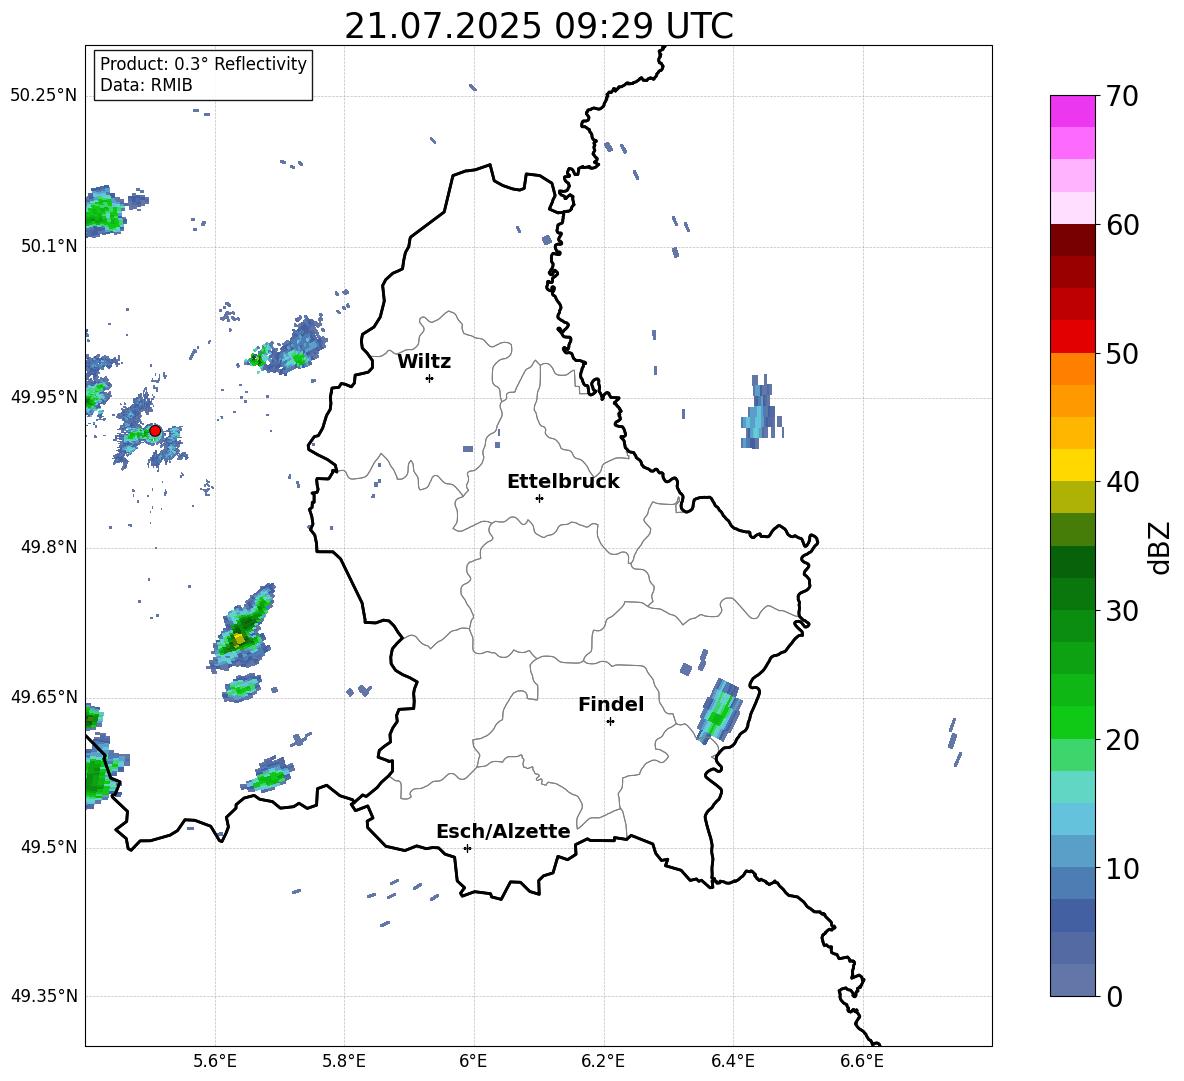Click the 40 colorbar tick label
This screenshot has height=1081, width=1184.
coord(1122,482)
